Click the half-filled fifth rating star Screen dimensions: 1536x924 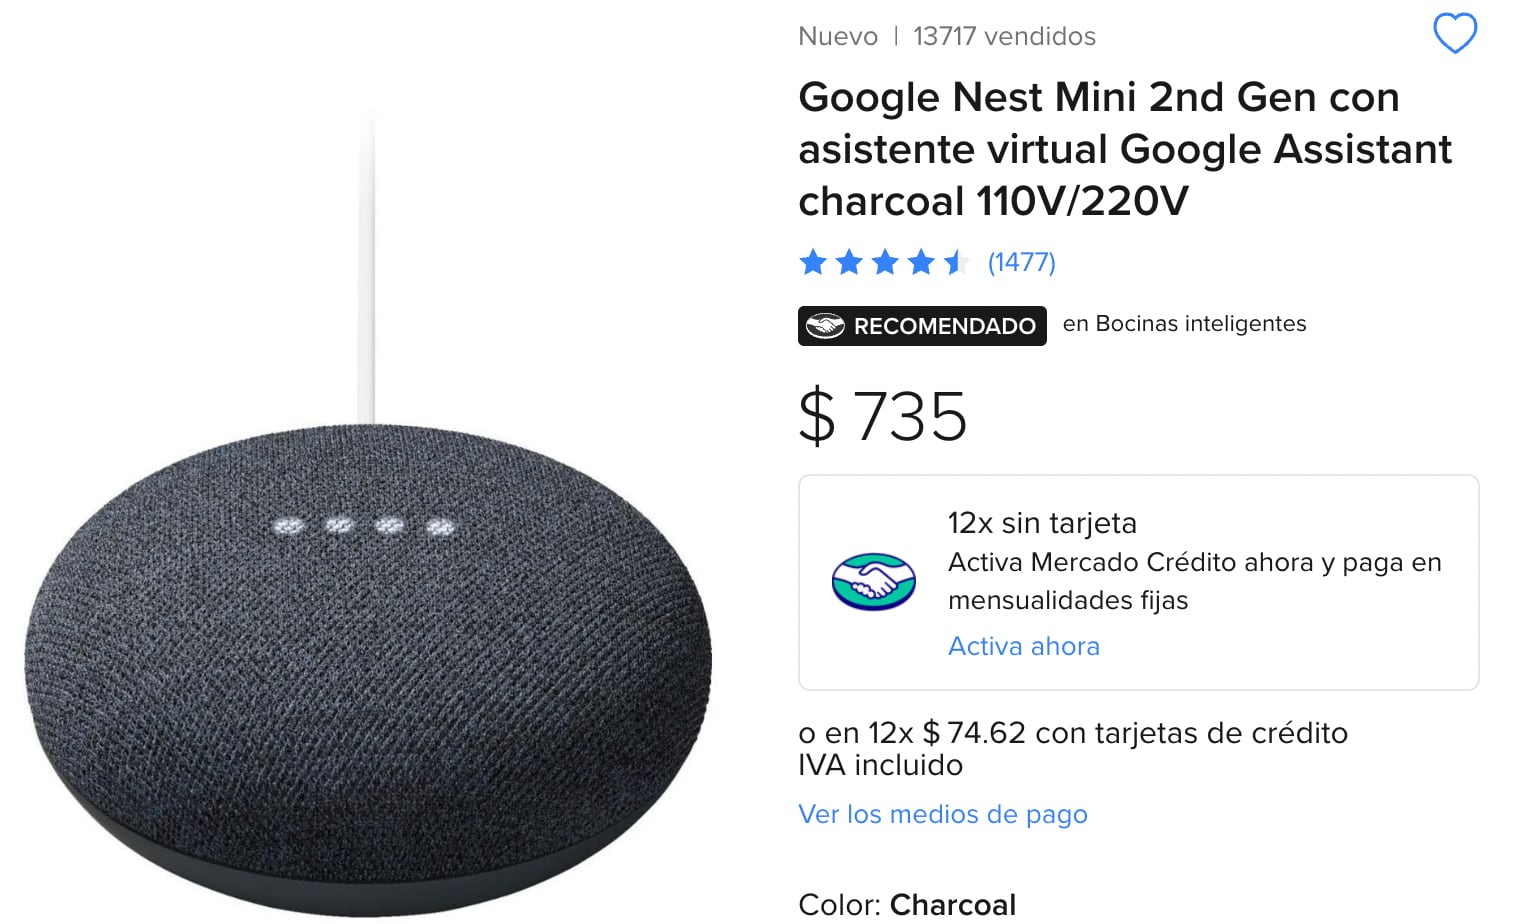(x=957, y=263)
